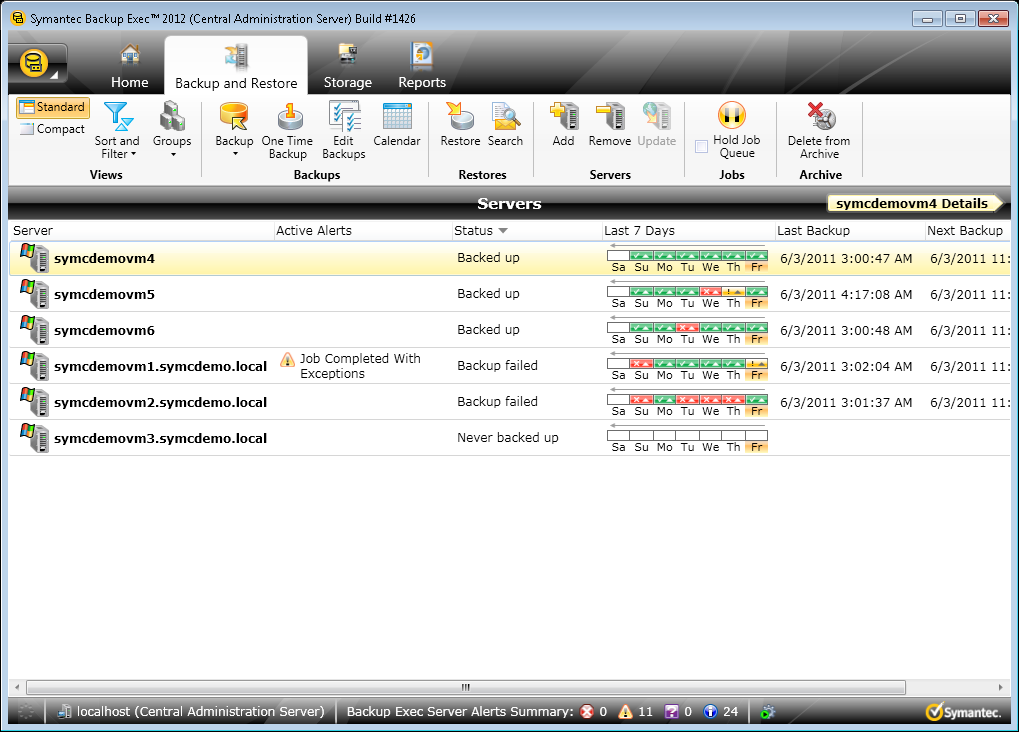
Task: Switch to Compact view
Action: coord(53,129)
